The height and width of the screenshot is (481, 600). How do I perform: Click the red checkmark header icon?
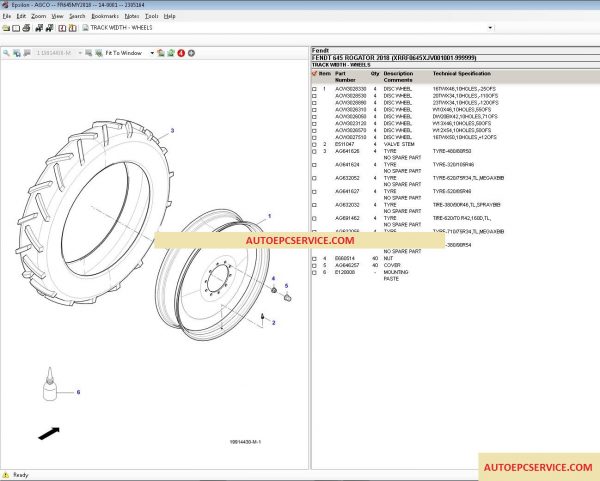click(x=315, y=73)
